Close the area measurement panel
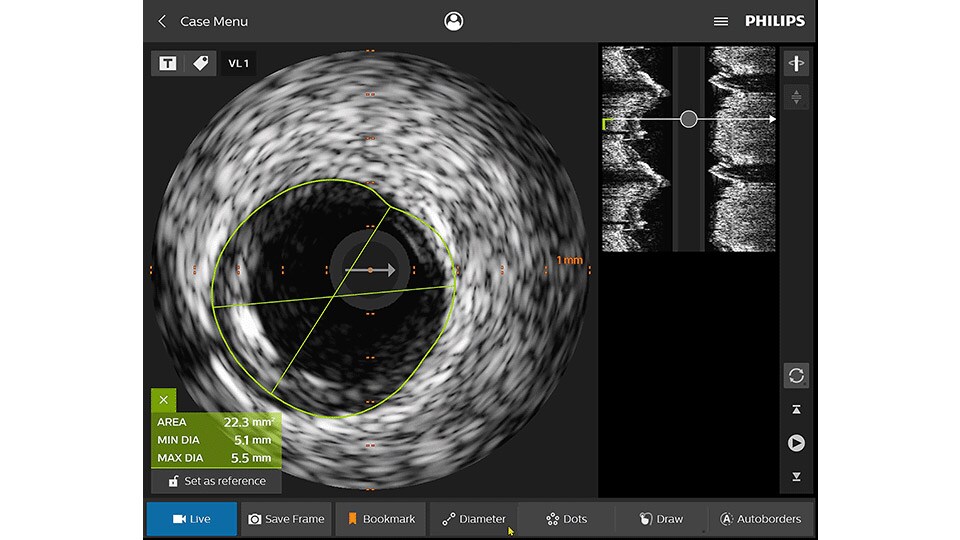960x540 pixels. coord(163,399)
